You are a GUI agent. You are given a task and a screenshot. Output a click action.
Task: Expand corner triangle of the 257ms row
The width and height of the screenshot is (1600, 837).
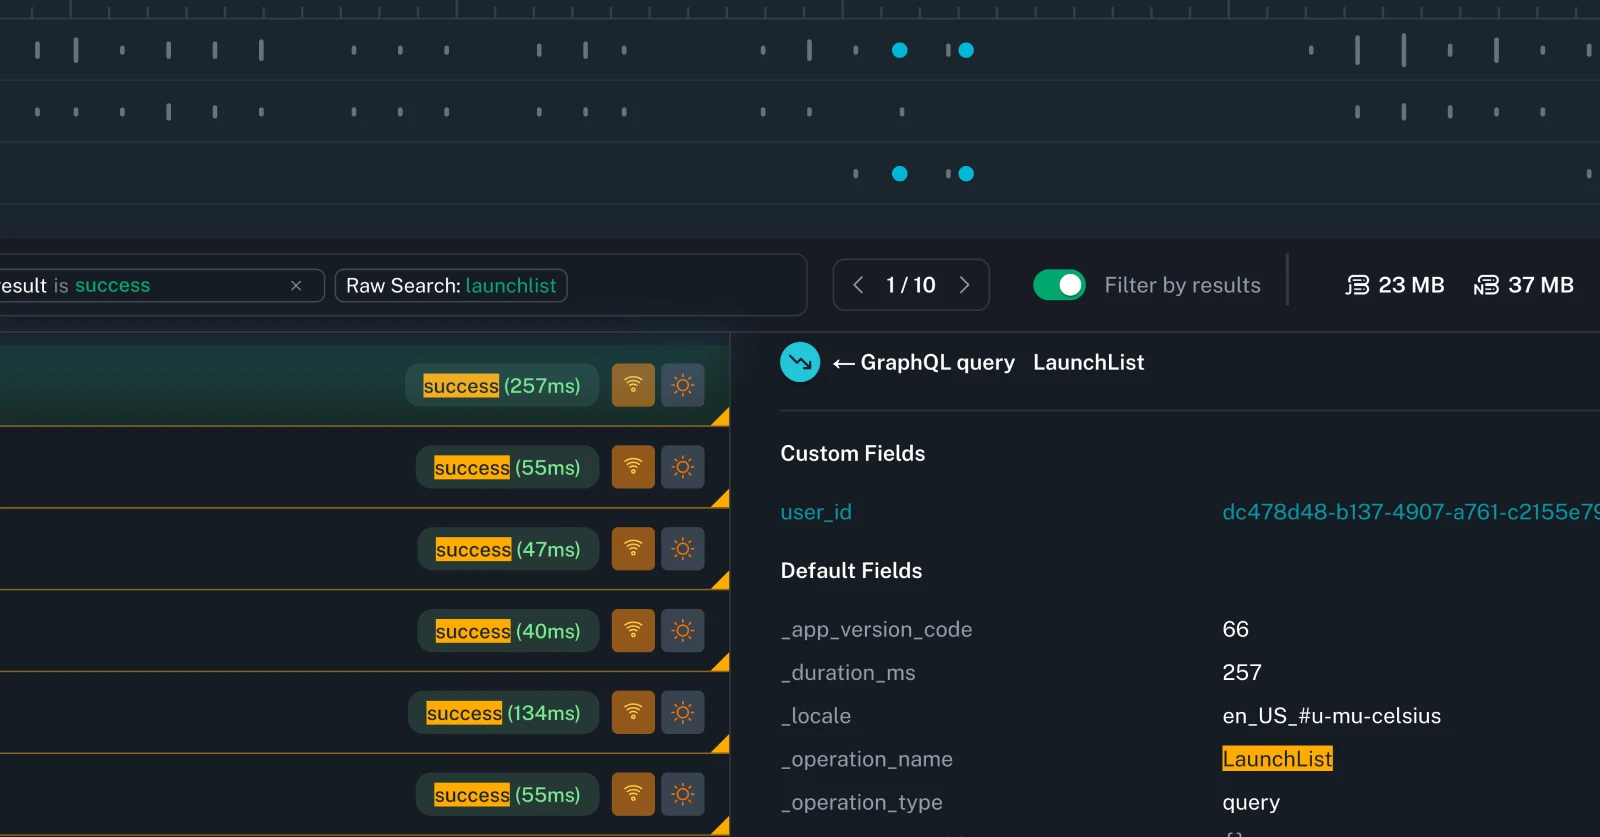(721, 418)
